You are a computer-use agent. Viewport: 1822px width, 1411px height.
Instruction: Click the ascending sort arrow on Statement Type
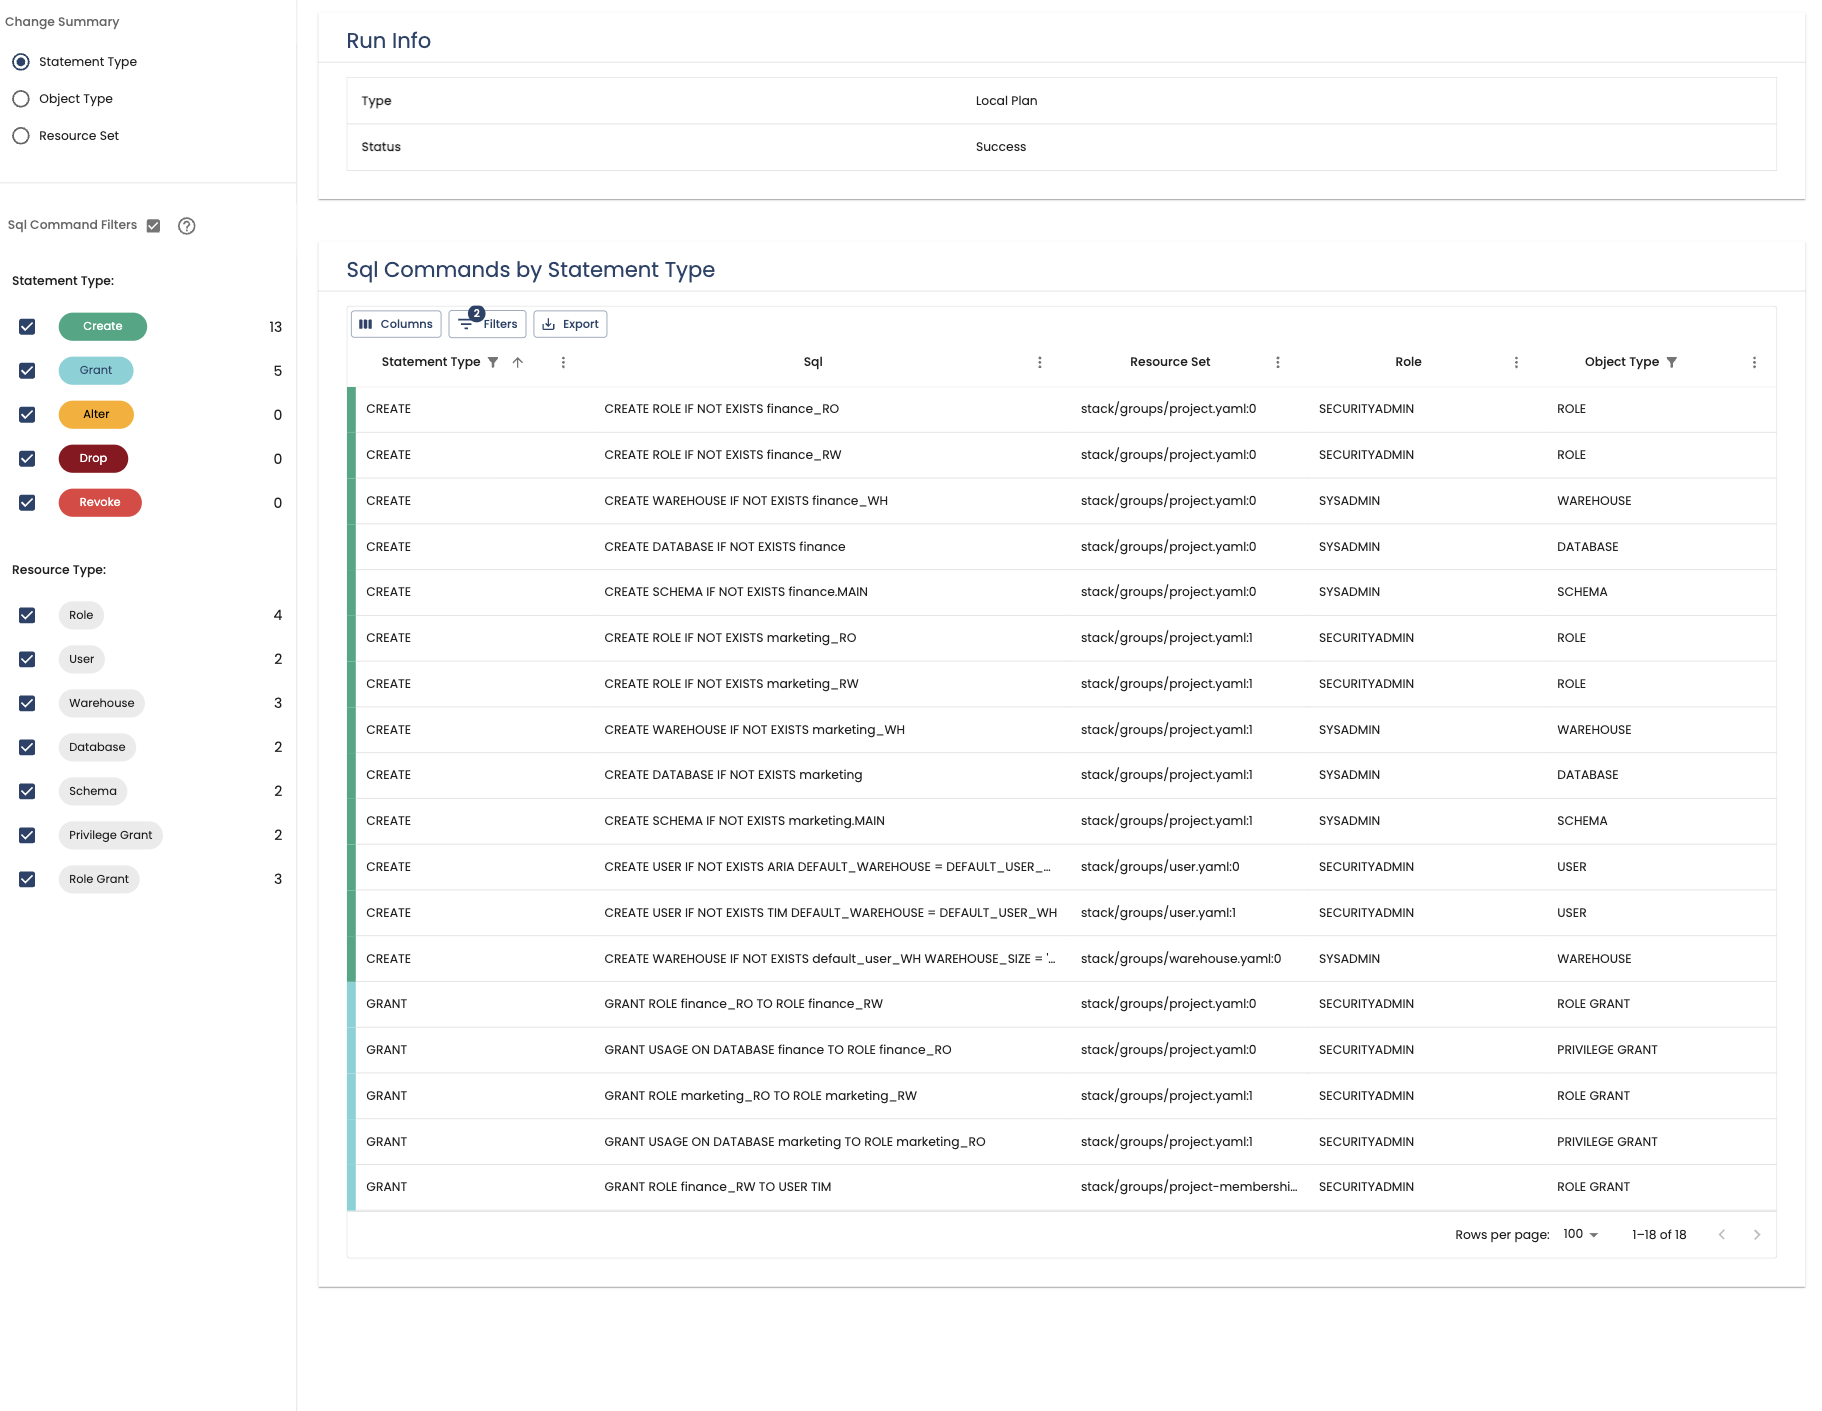tap(518, 362)
